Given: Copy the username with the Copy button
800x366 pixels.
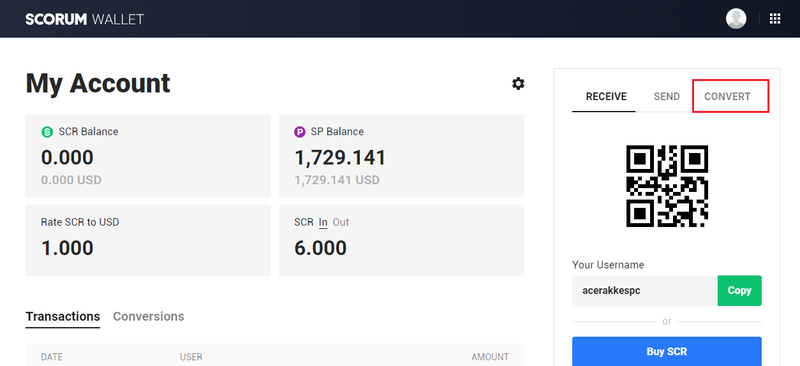Looking at the screenshot, I should [739, 290].
